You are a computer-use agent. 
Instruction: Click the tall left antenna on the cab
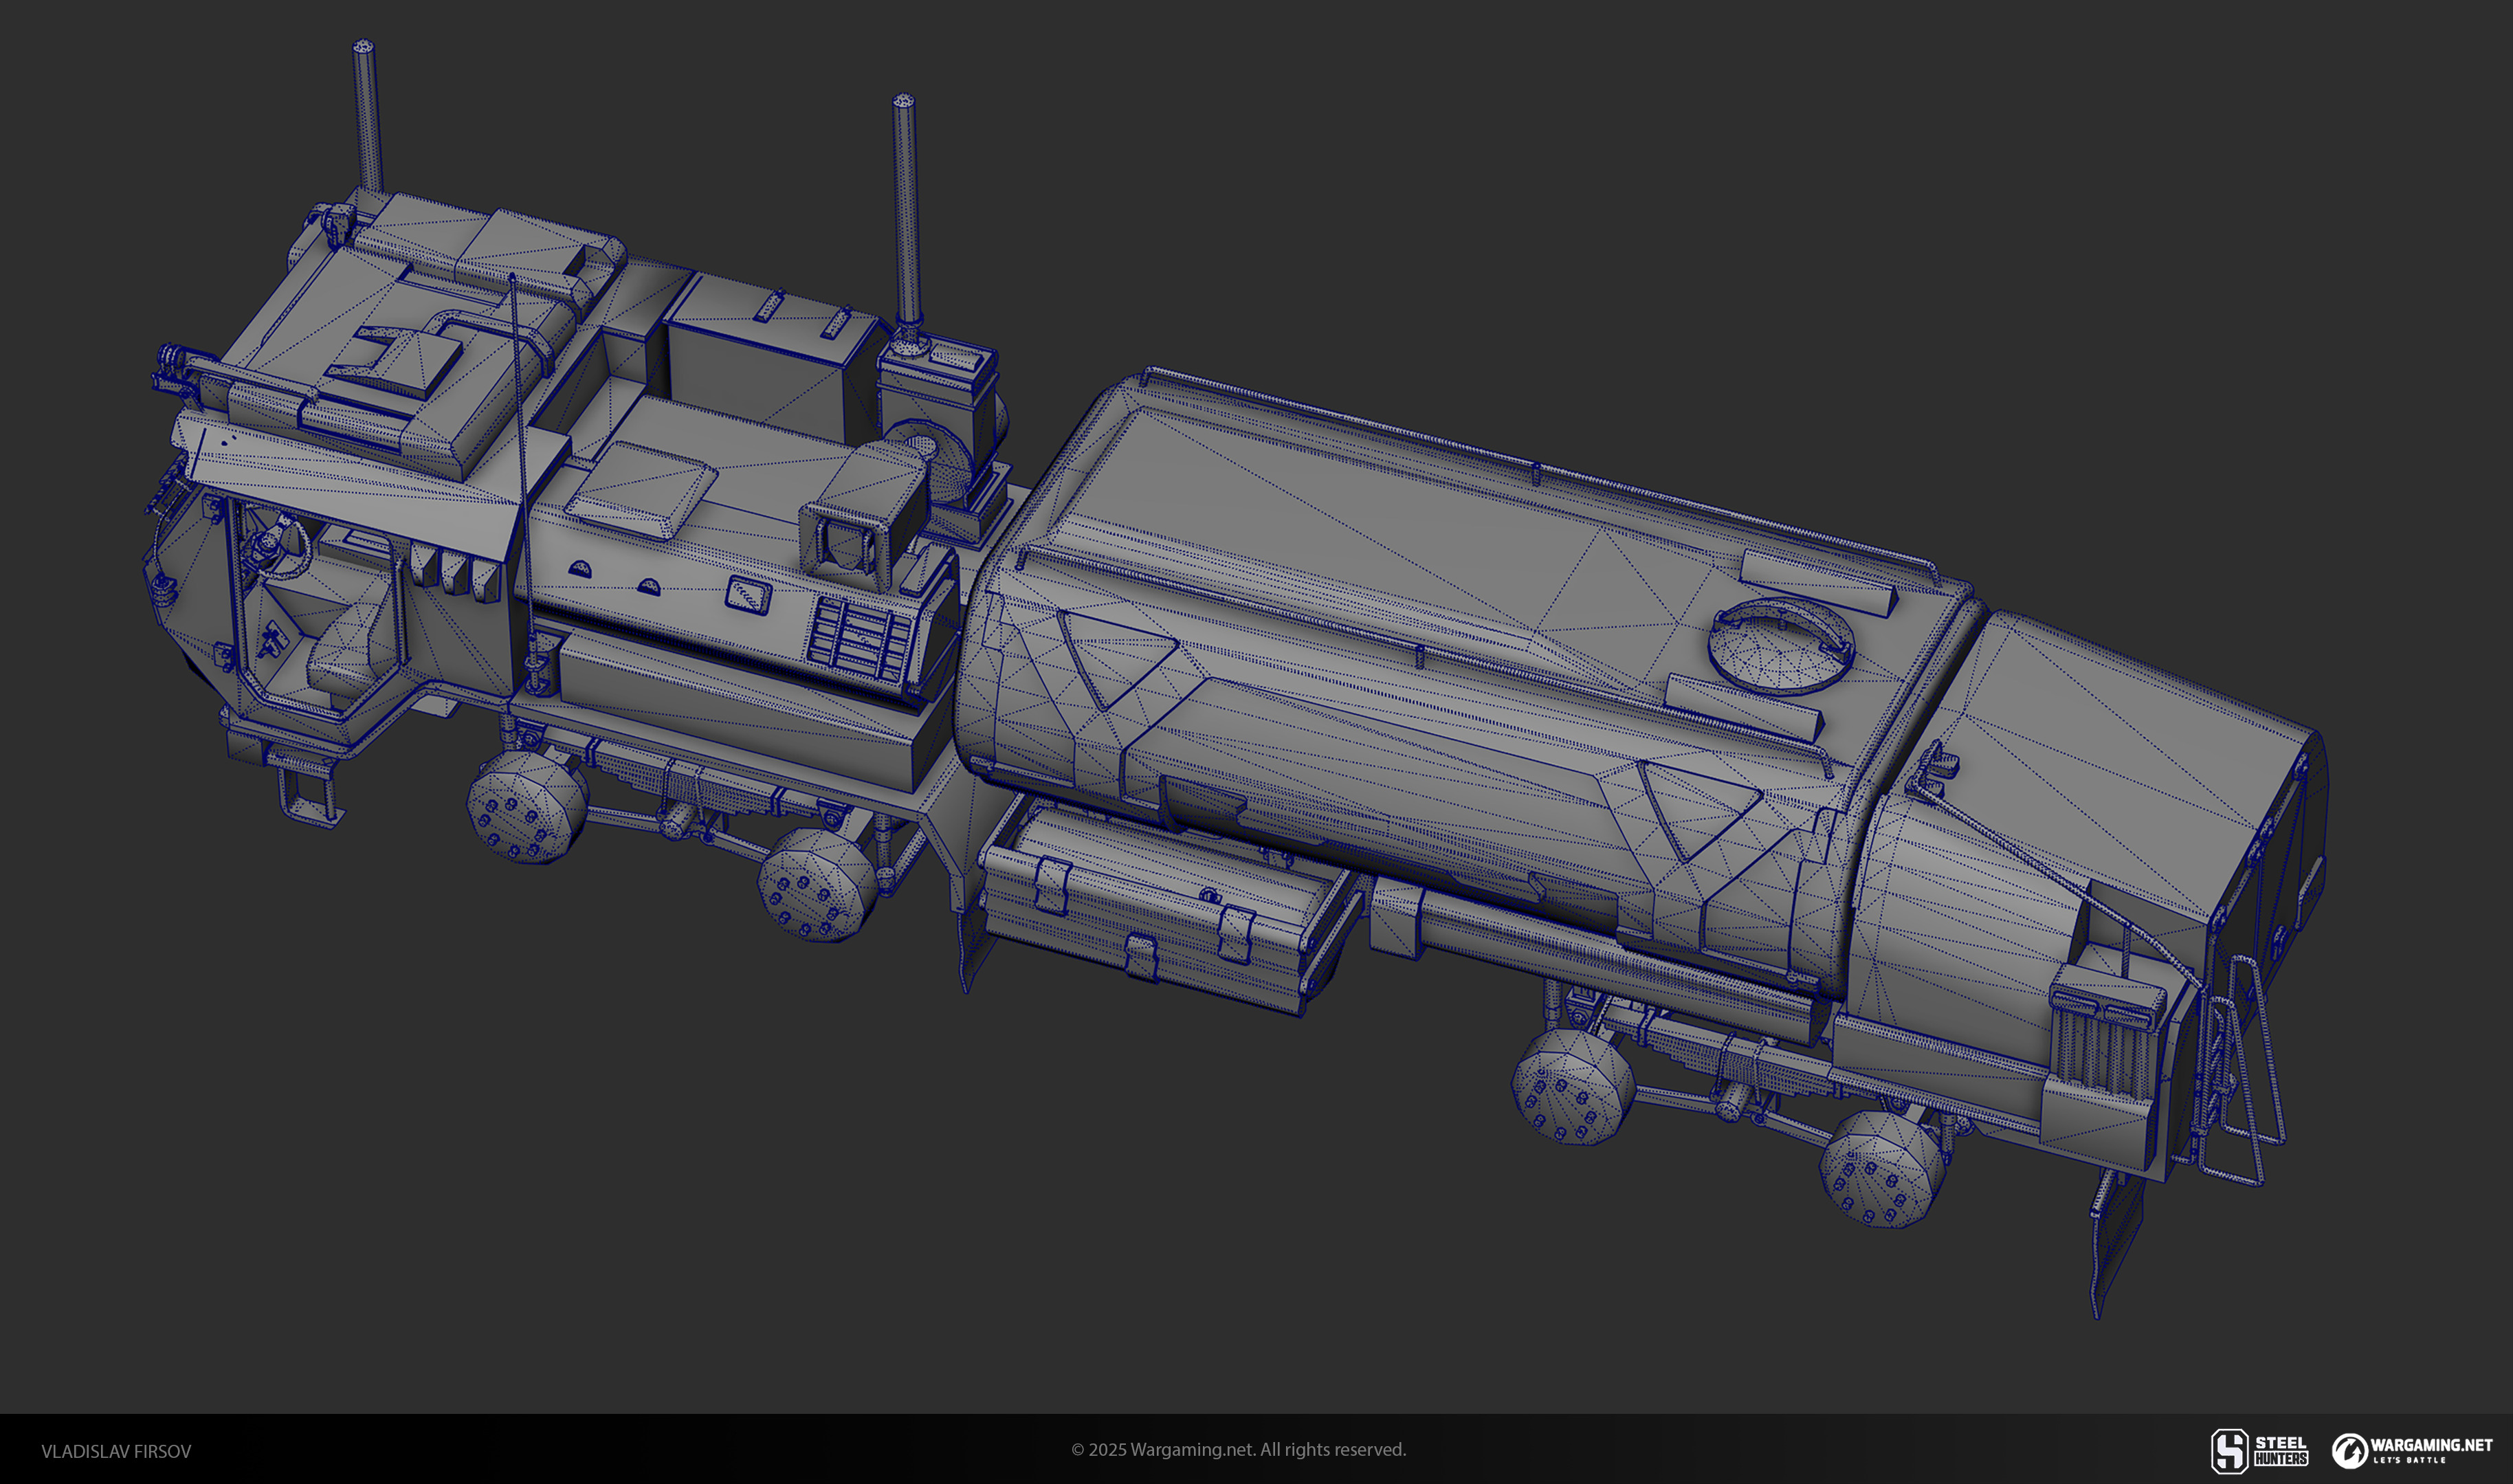(367, 115)
